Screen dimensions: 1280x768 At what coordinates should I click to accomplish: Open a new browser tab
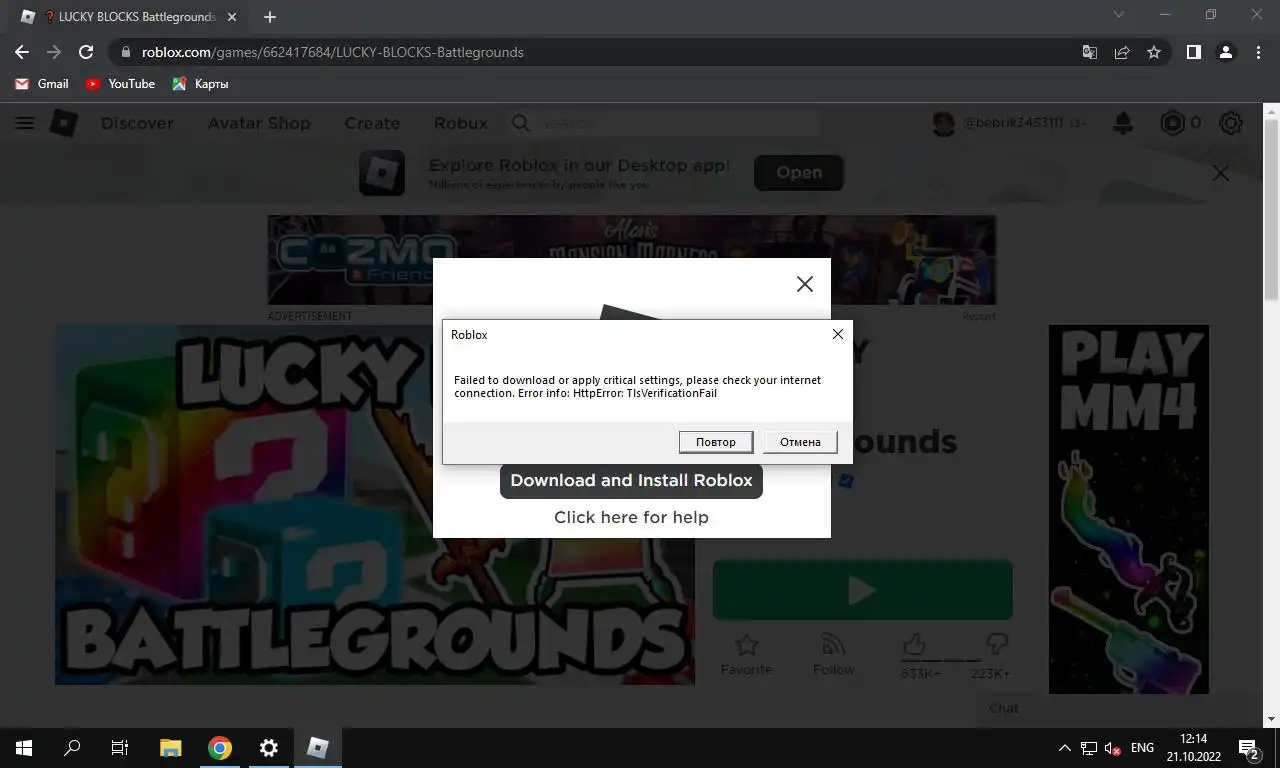[270, 17]
